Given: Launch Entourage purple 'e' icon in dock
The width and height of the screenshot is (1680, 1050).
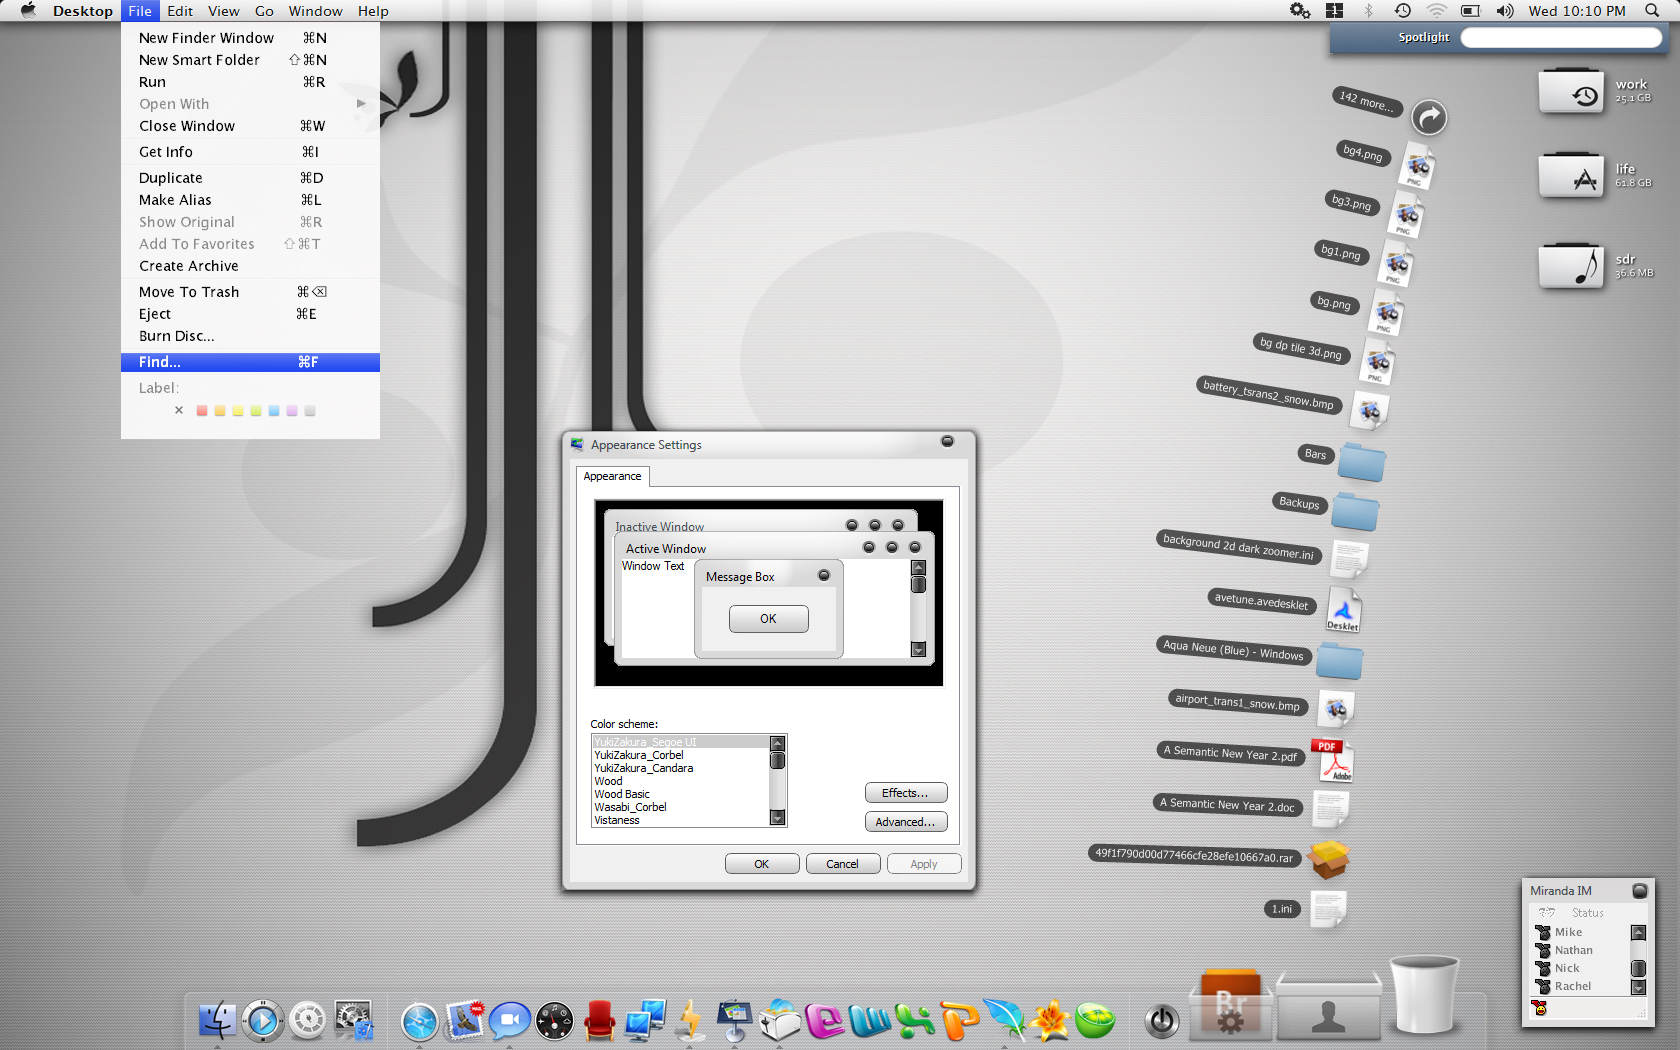Looking at the screenshot, I should tap(825, 1020).
